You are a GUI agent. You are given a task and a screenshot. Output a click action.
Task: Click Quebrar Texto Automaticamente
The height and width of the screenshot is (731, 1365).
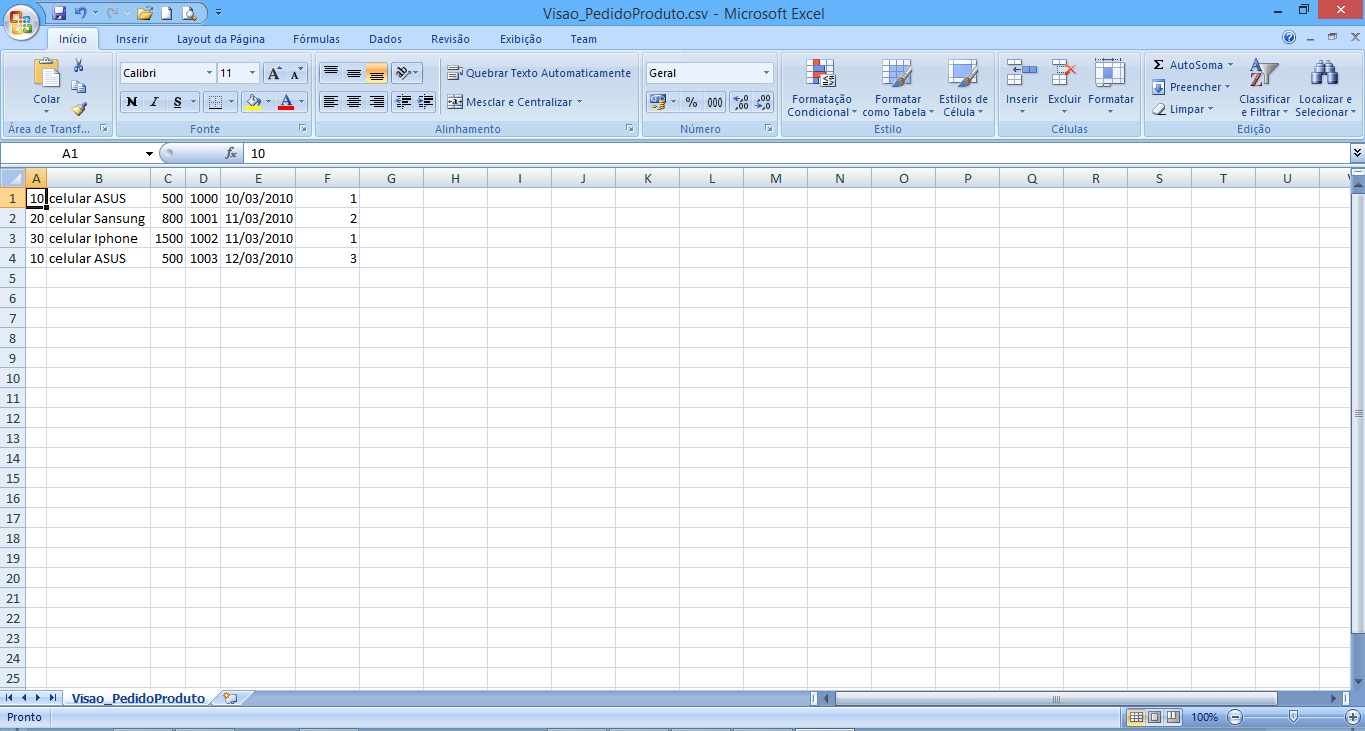[539, 73]
